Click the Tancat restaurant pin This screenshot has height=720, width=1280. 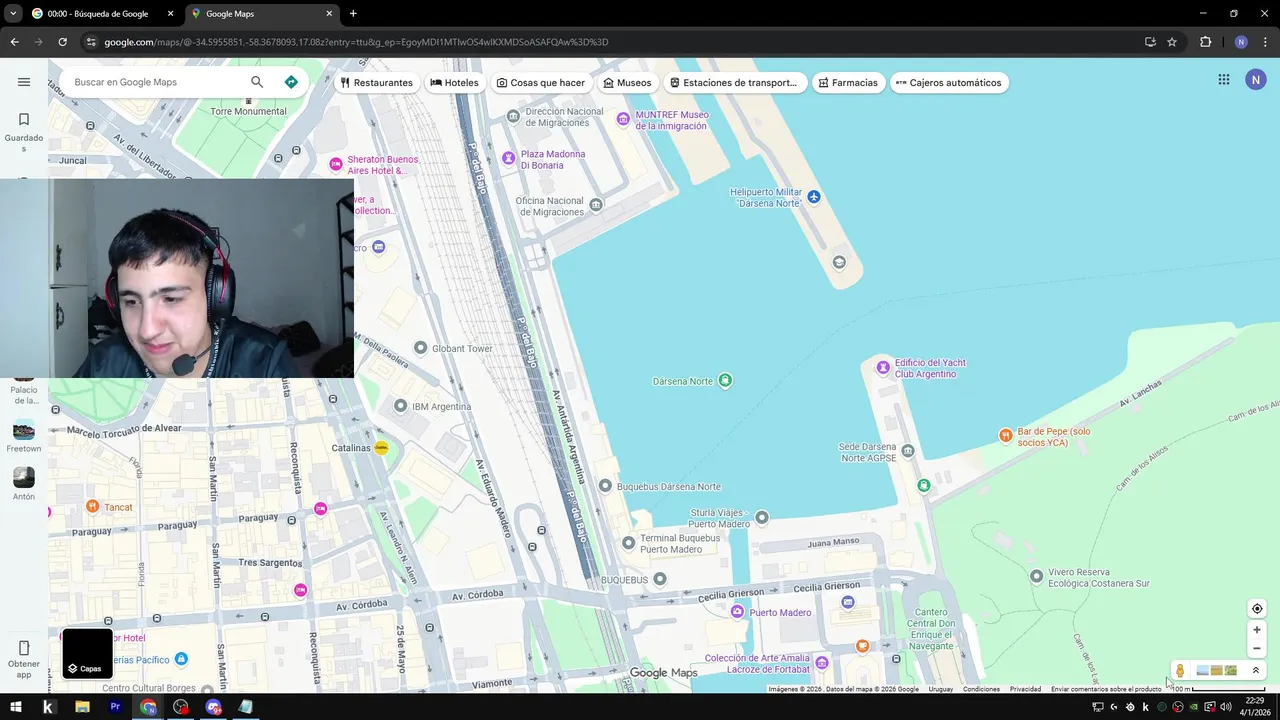pos(92,506)
